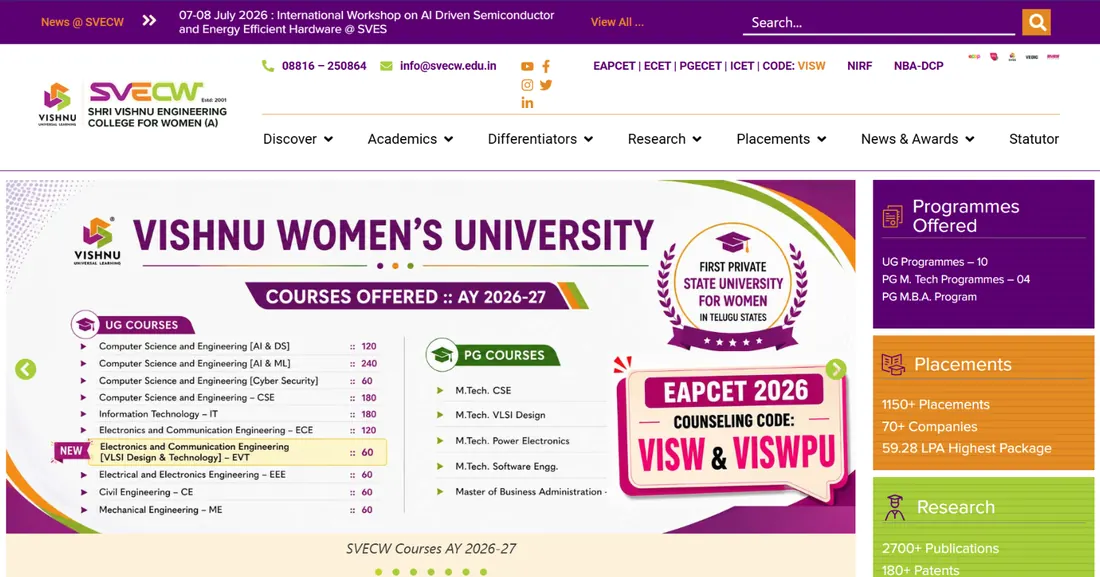Open the Statutory menu item
The width and height of the screenshot is (1100, 577).
click(1034, 139)
